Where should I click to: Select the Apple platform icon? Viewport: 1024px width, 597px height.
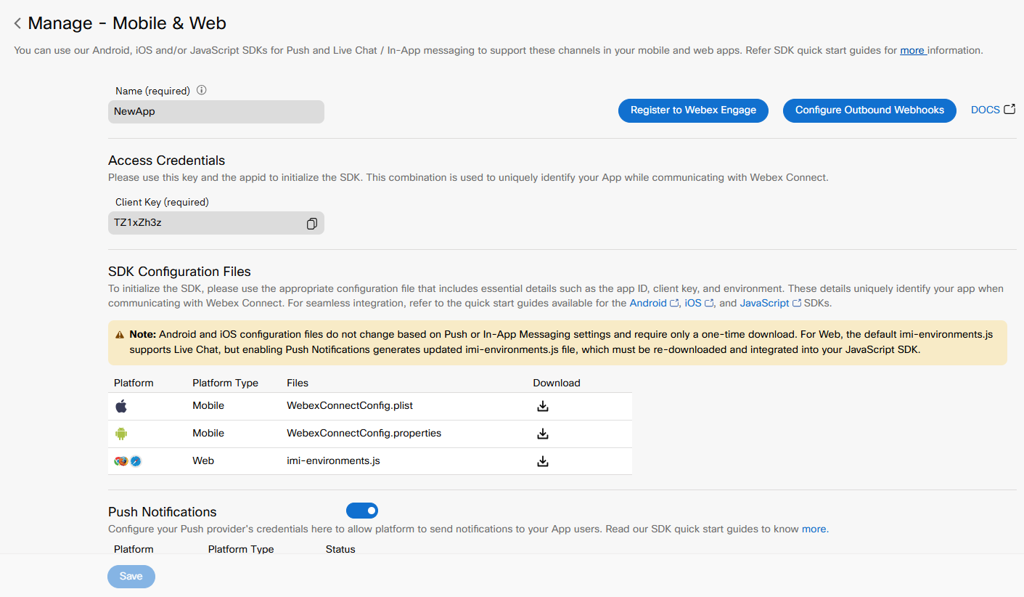(x=123, y=405)
